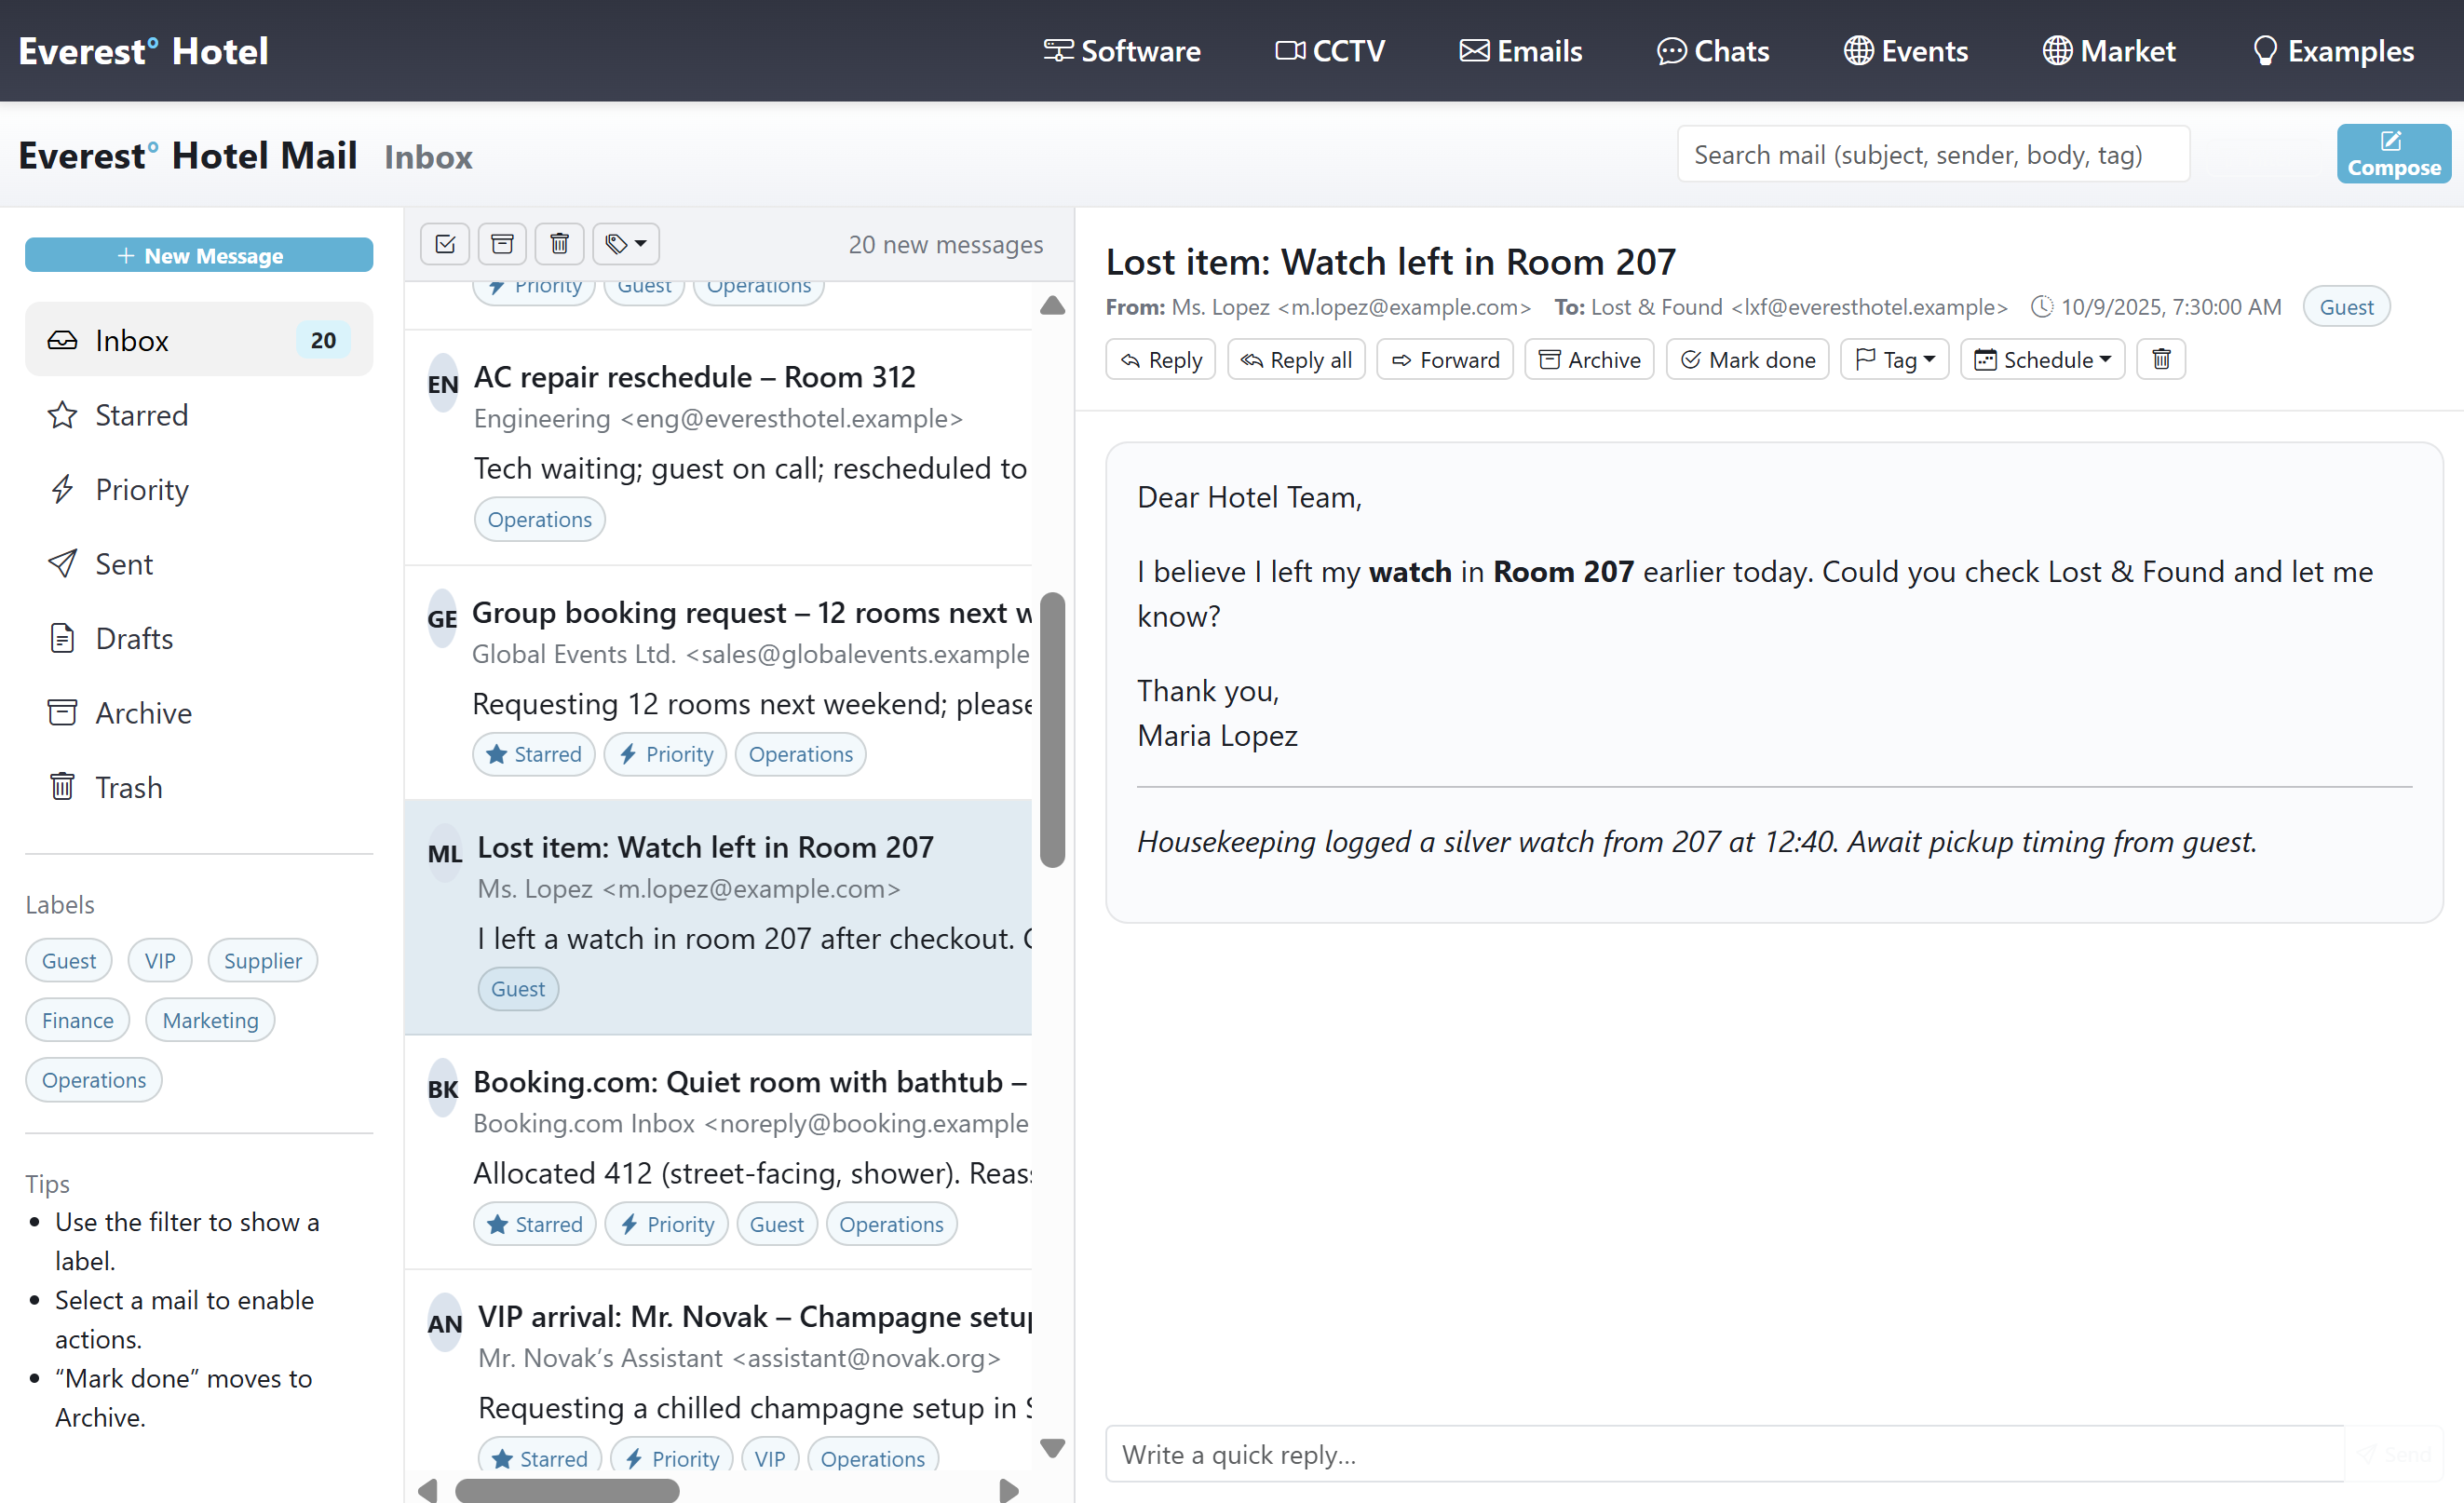The height and width of the screenshot is (1503, 2464).
Task: Click the select-all checkbox icon in list toolbar
Action: point(445,244)
